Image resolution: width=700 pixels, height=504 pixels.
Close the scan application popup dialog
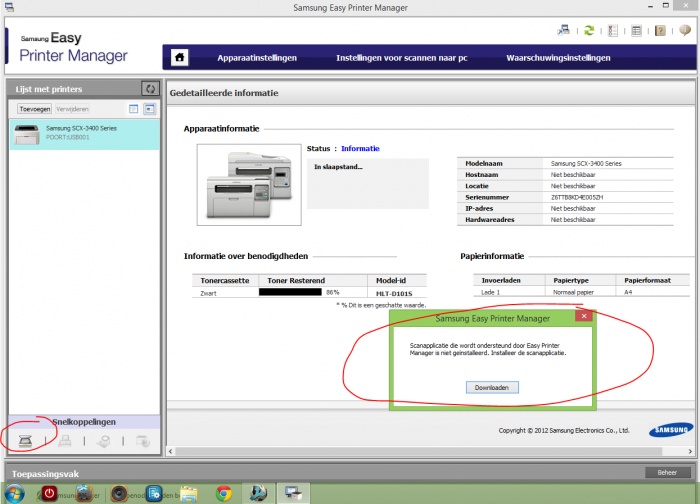[583, 316]
